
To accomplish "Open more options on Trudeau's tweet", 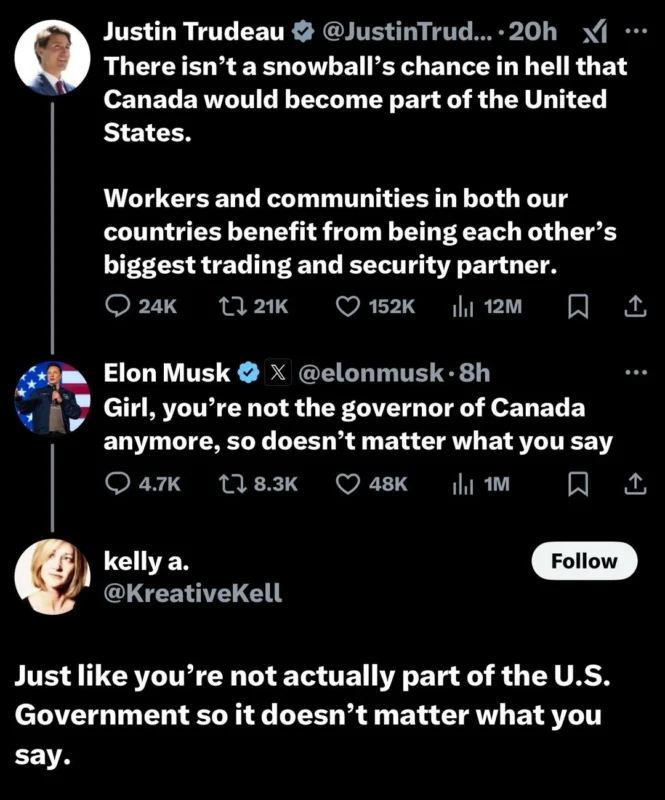I will pyautogui.click(x=635, y=31).
